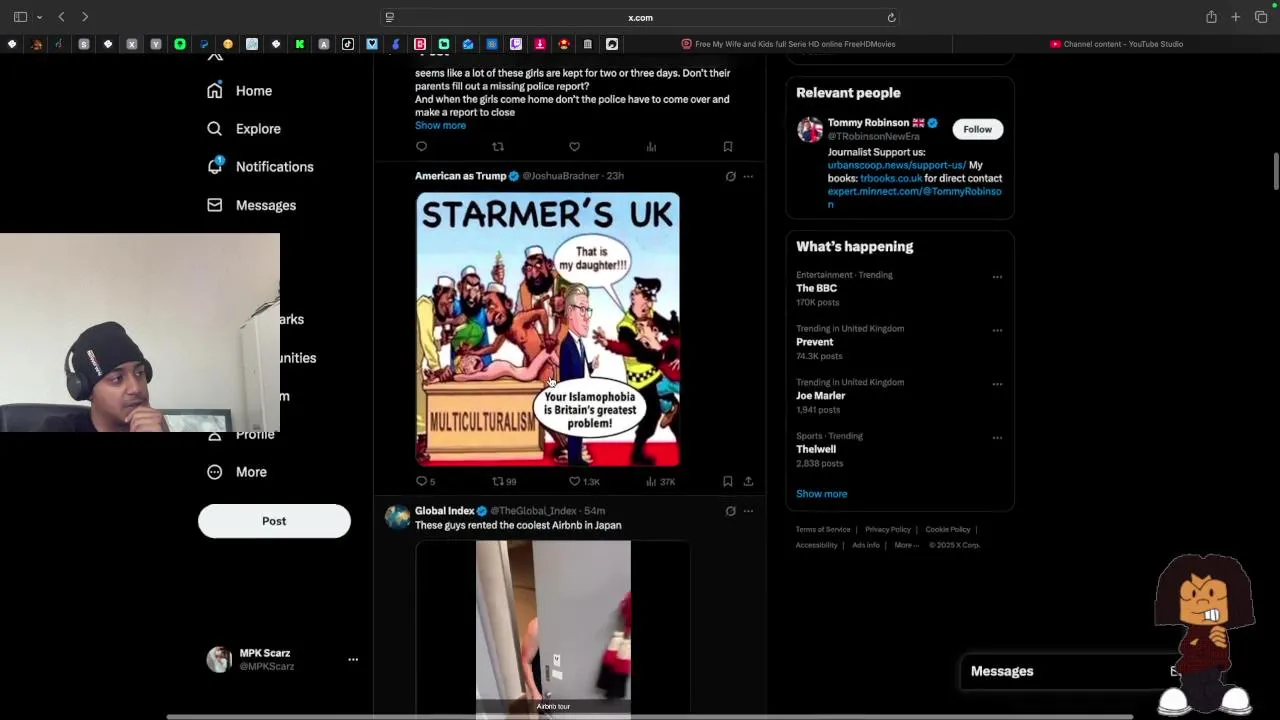The width and height of the screenshot is (1280, 720).
Task: Click the Post button
Action: coord(274,521)
